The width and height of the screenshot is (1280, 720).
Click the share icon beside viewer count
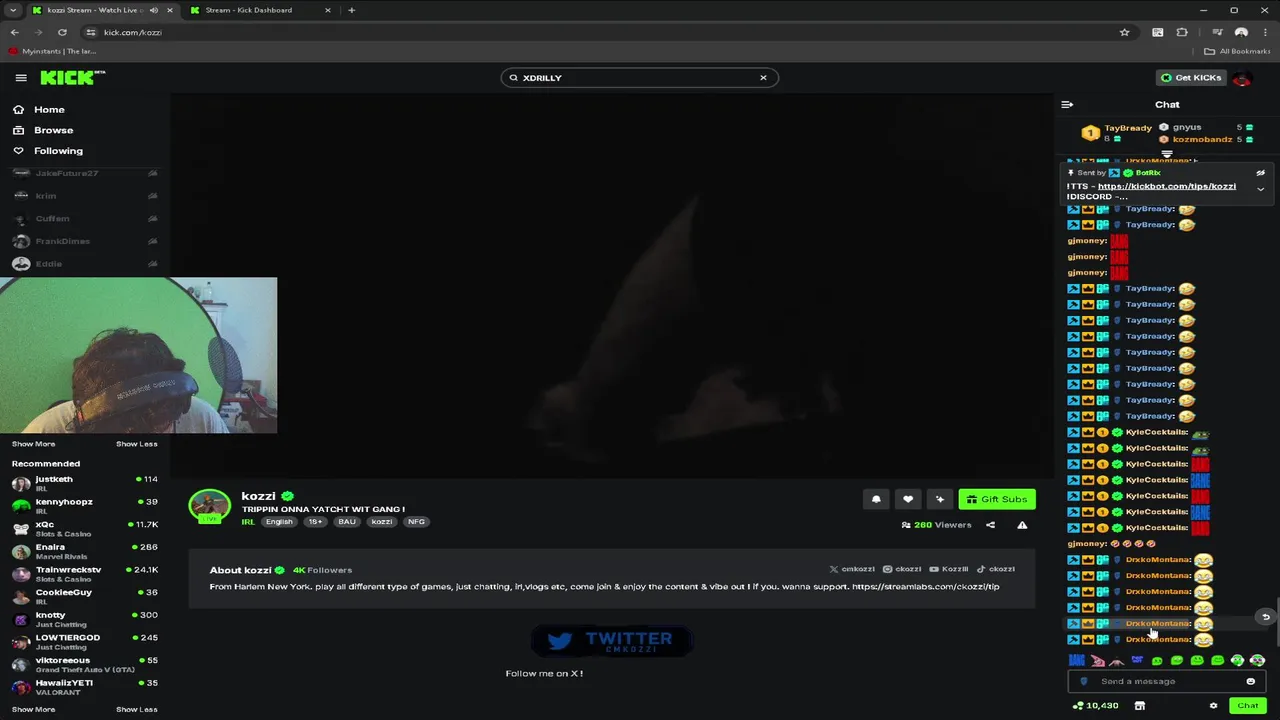(x=990, y=525)
